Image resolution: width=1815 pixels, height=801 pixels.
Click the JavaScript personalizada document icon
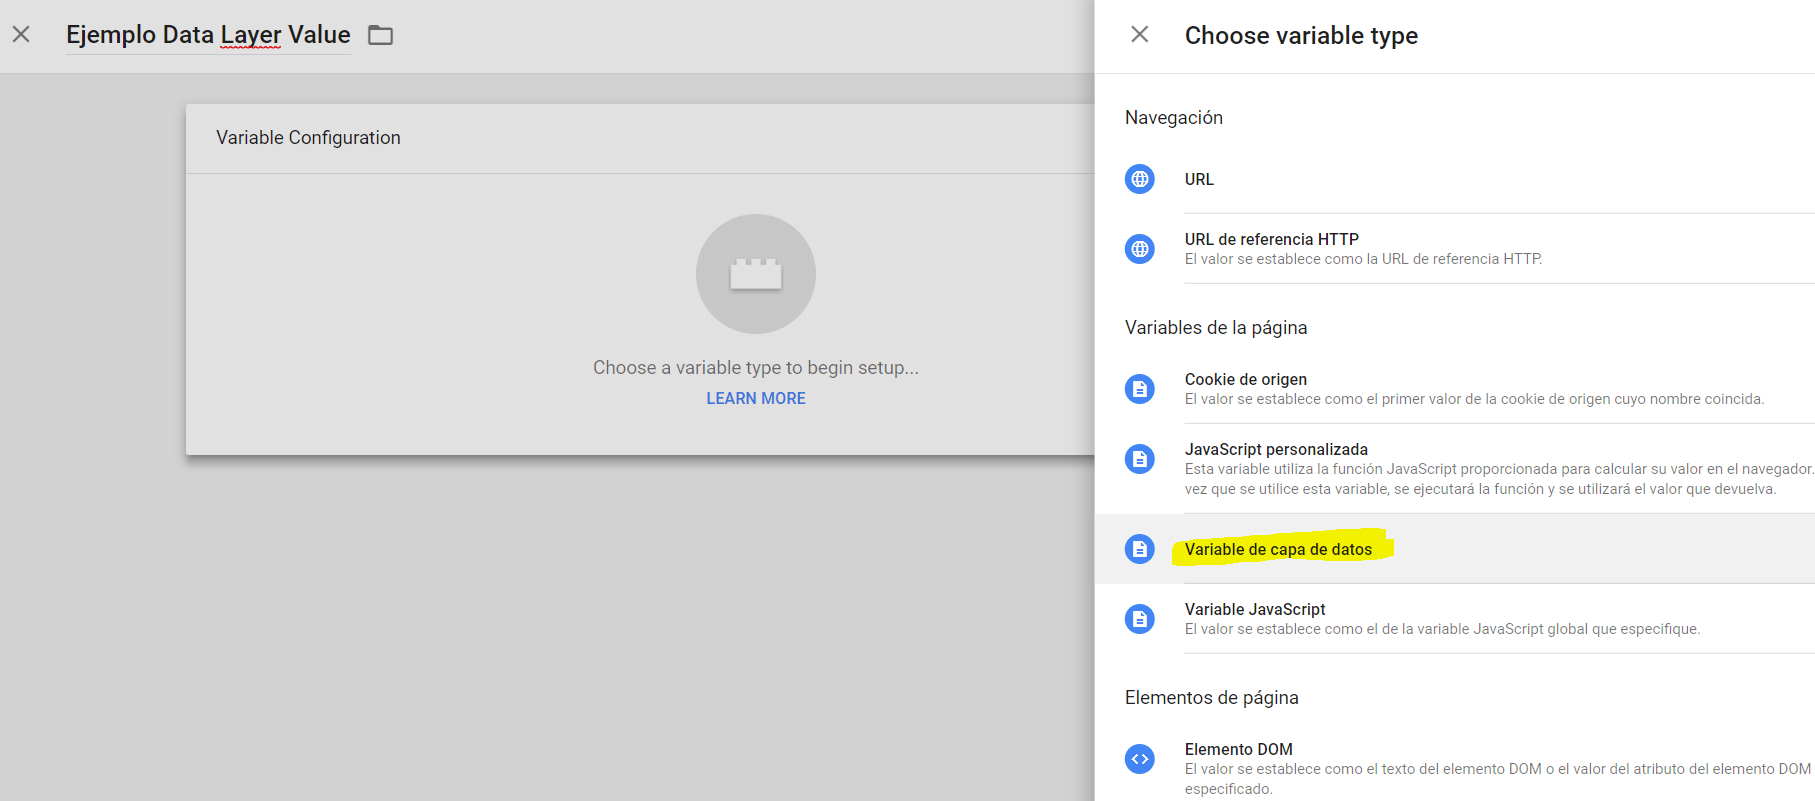pos(1140,459)
